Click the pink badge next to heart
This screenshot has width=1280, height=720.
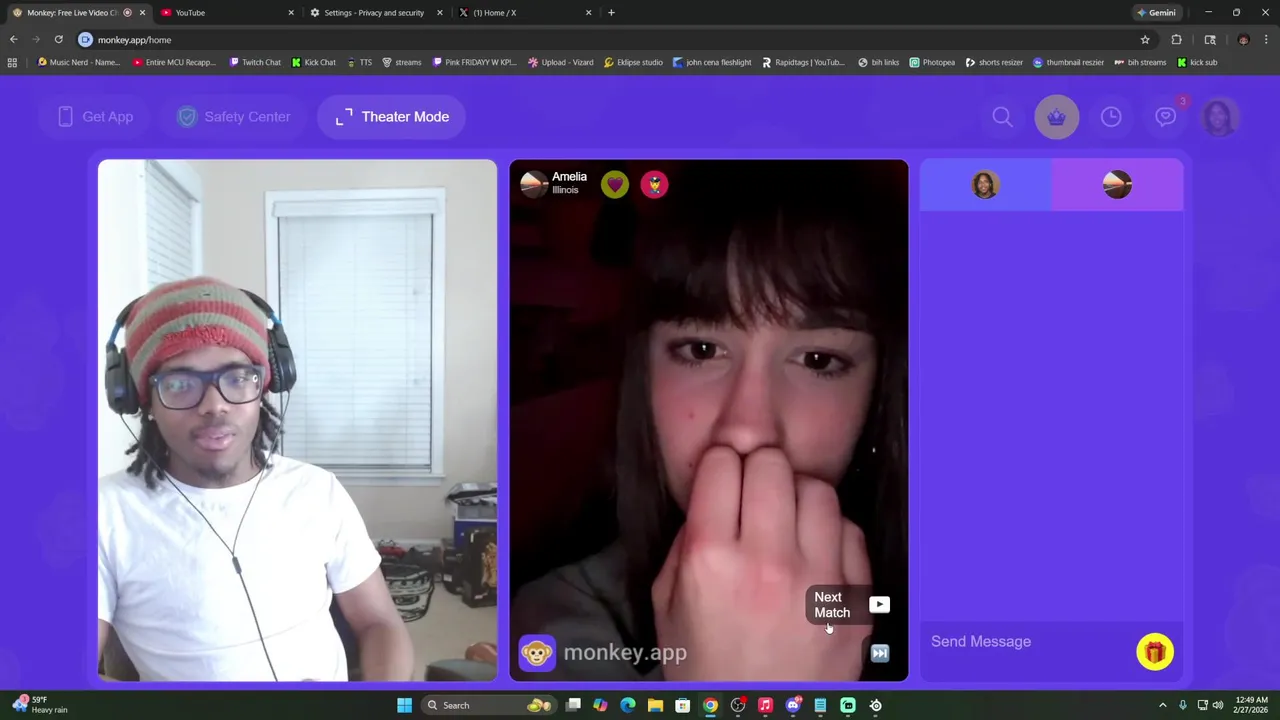click(x=654, y=184)
